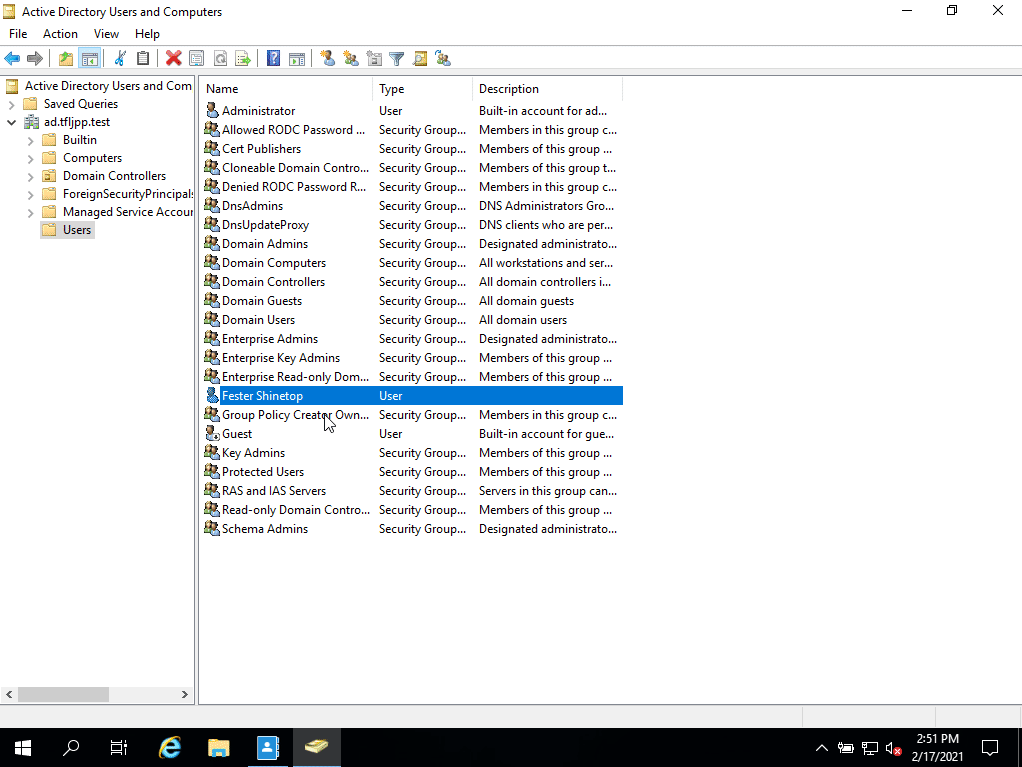1022x767 pixels.
Task: Open the Help menu
Action: (x=147, y=34)
